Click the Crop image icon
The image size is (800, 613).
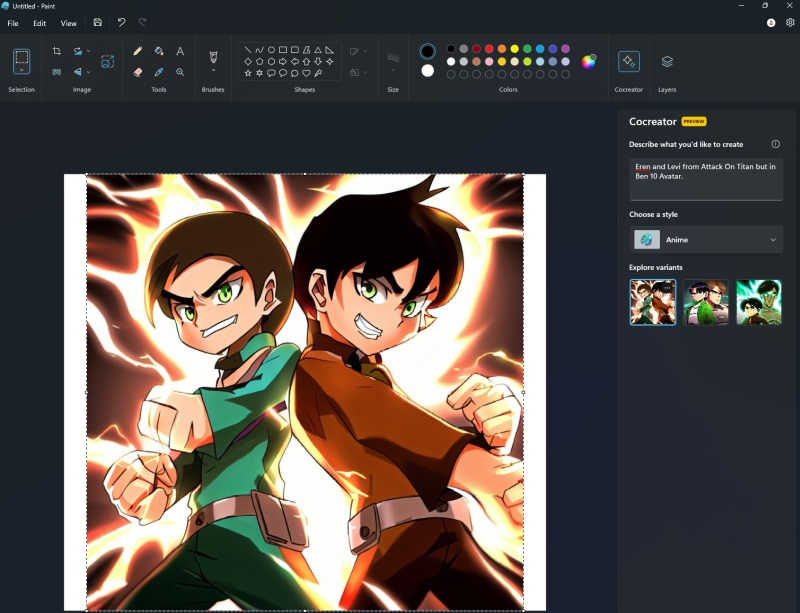click(57, 51)
